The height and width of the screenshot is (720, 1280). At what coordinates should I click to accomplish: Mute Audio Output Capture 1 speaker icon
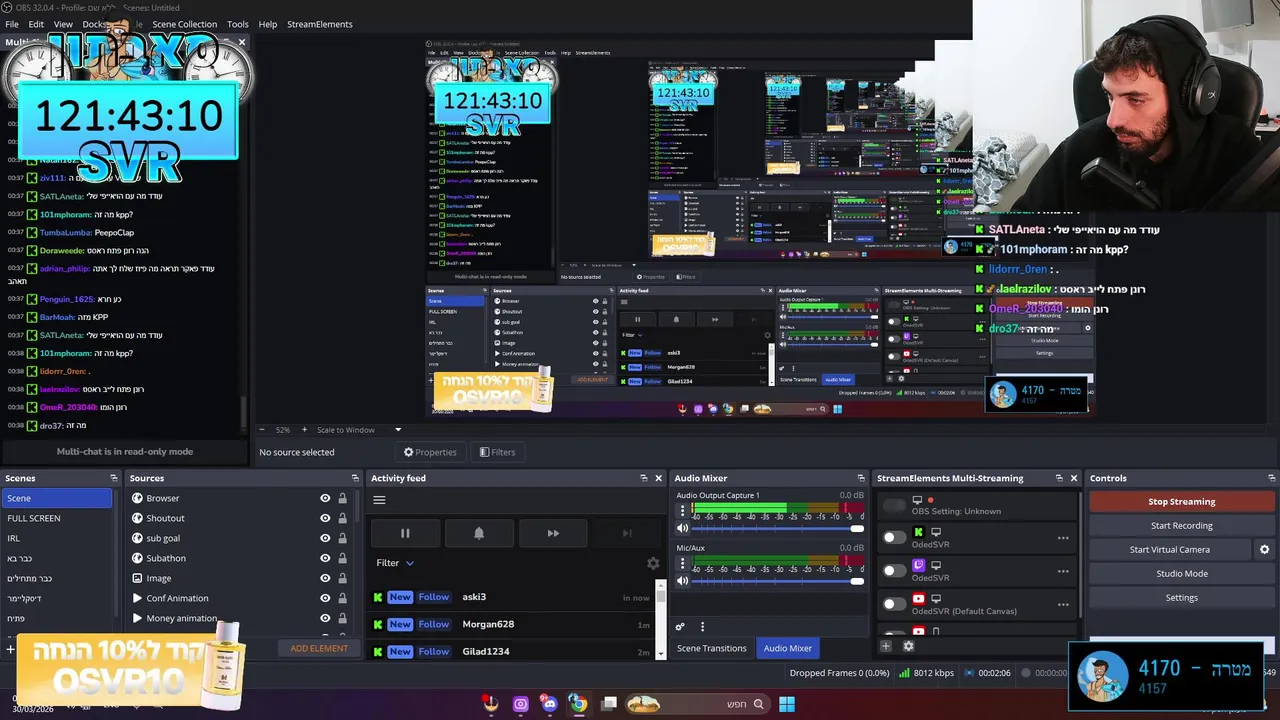683,528
